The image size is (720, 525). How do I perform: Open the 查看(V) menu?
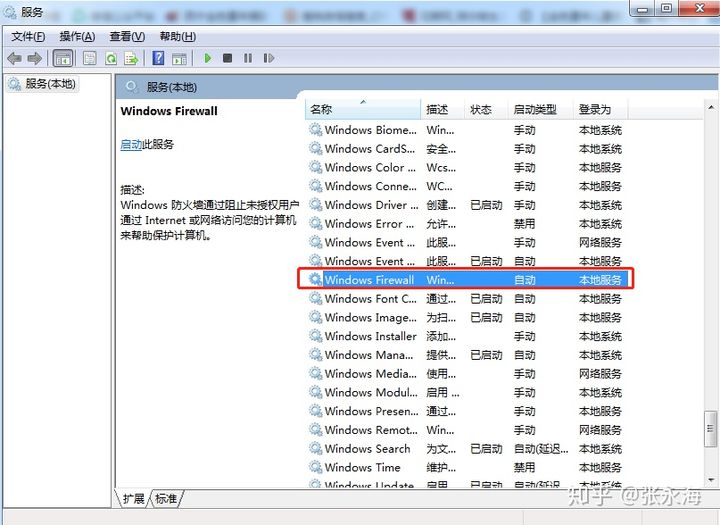click(127, 37)
